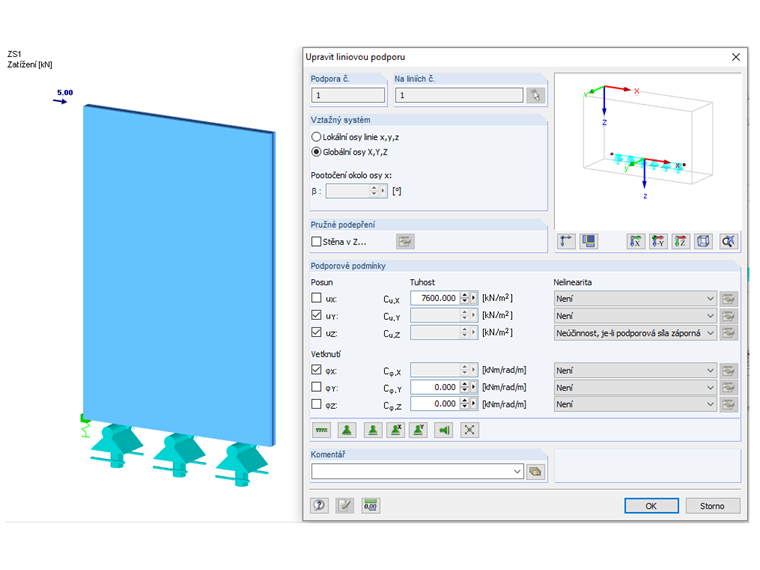Screen dimensions: 760x570
Task: Check the uX displacement support
Action: pos(316,298)
